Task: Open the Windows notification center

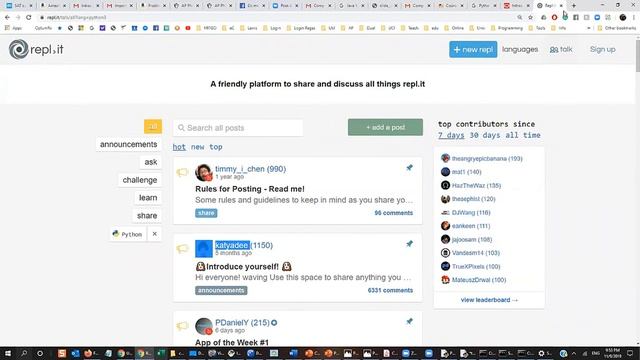Action: coord(630,353)
